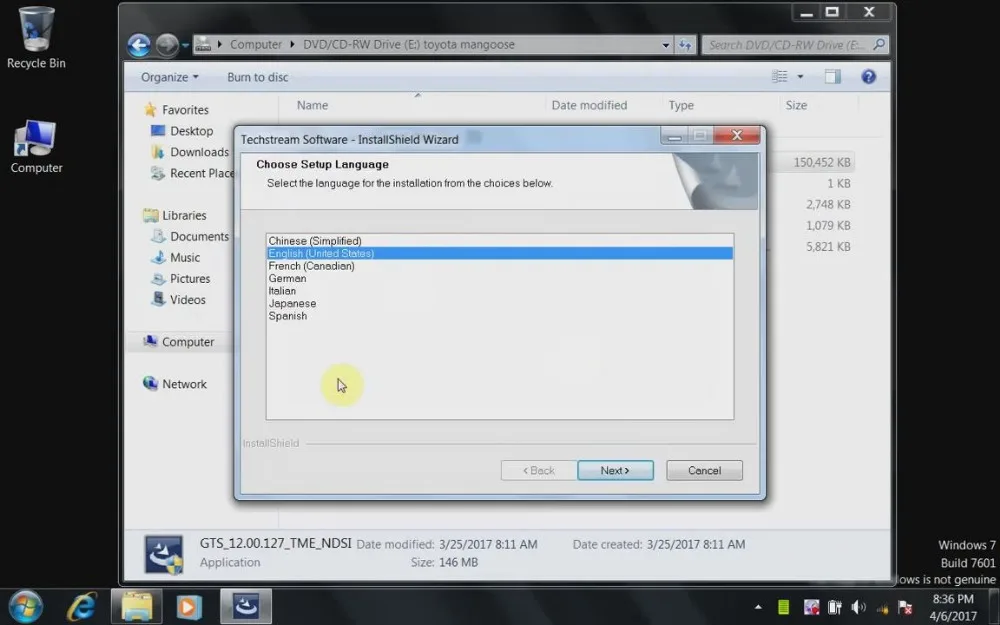Select Libraries in the navigation pane
Image resolution: width=1000 pixels, height=625 pixels.
tap(175, 215)
